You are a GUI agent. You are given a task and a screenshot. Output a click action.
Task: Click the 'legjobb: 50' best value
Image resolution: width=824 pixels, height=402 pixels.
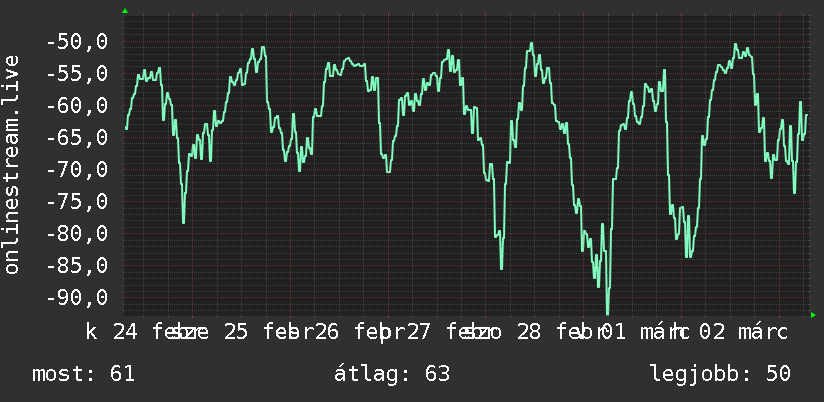720,374
